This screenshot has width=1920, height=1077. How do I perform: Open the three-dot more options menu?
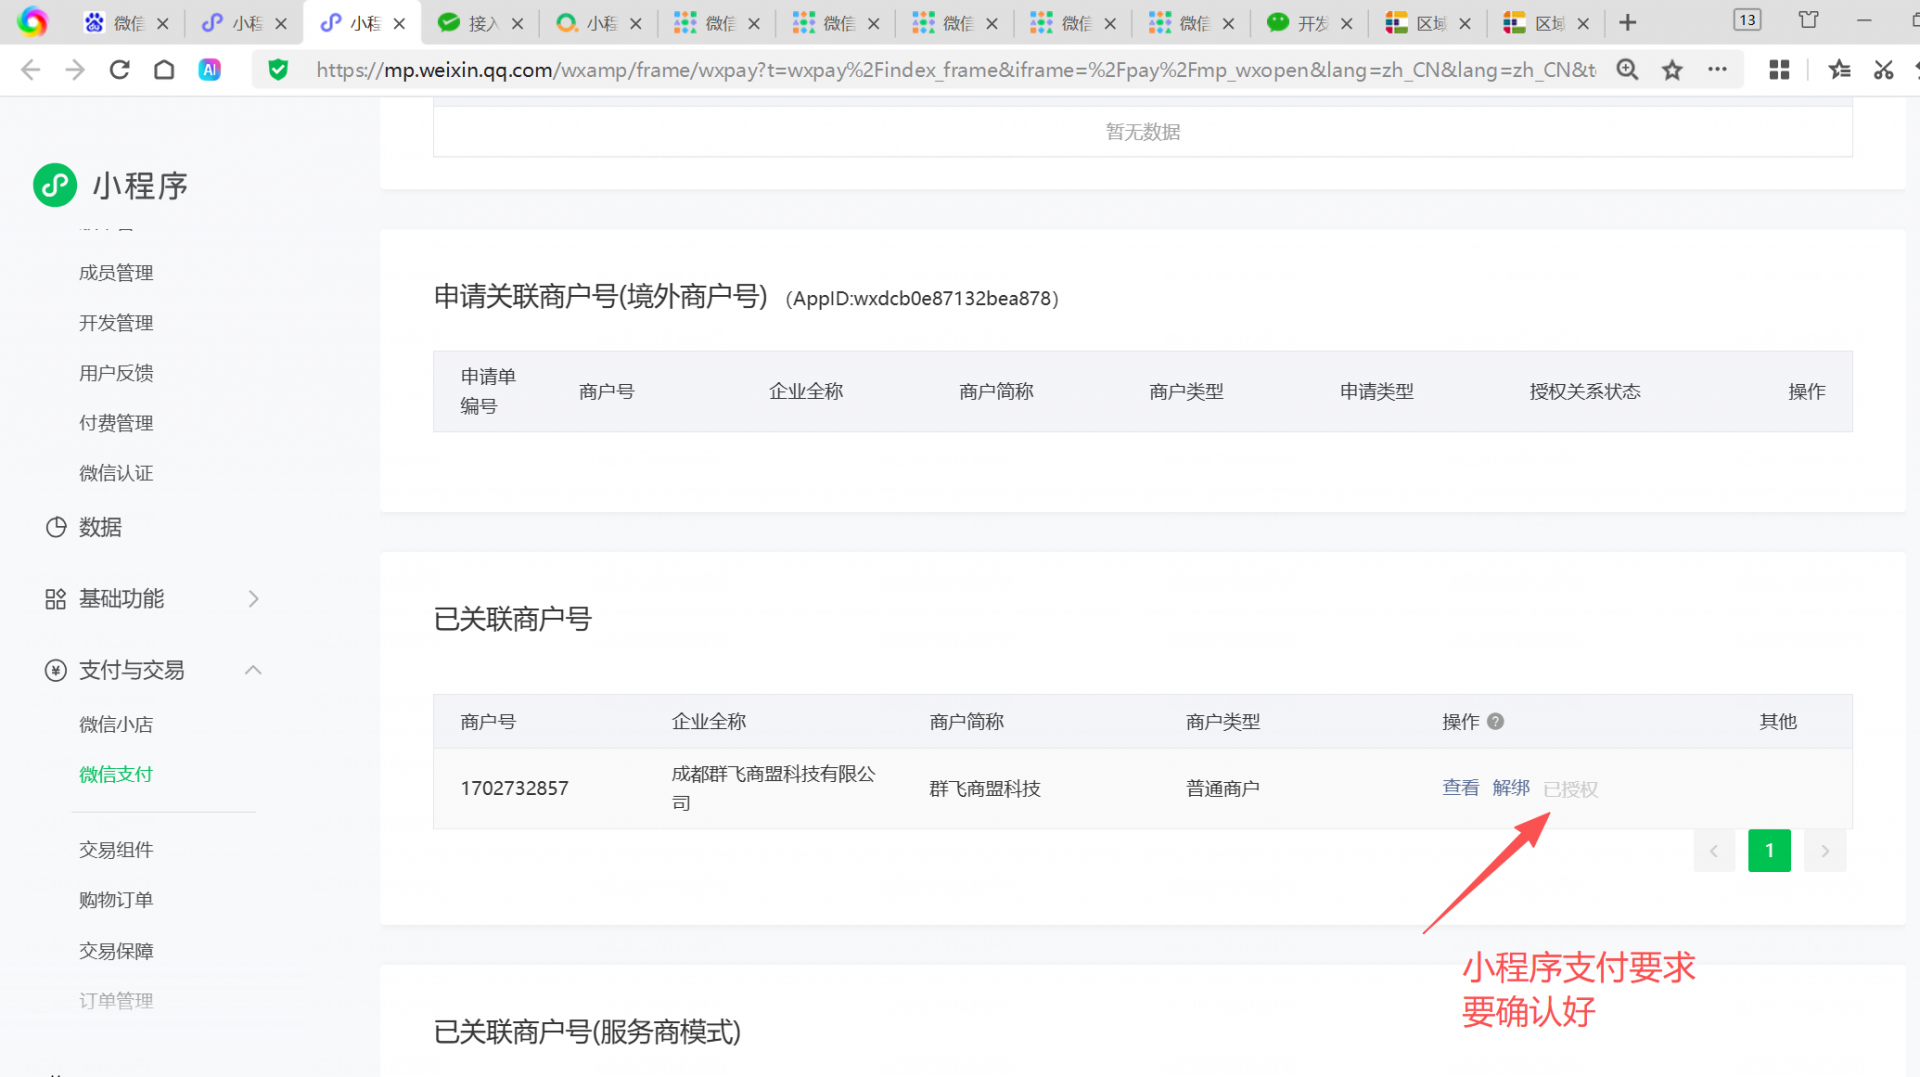coord(1717,70)
